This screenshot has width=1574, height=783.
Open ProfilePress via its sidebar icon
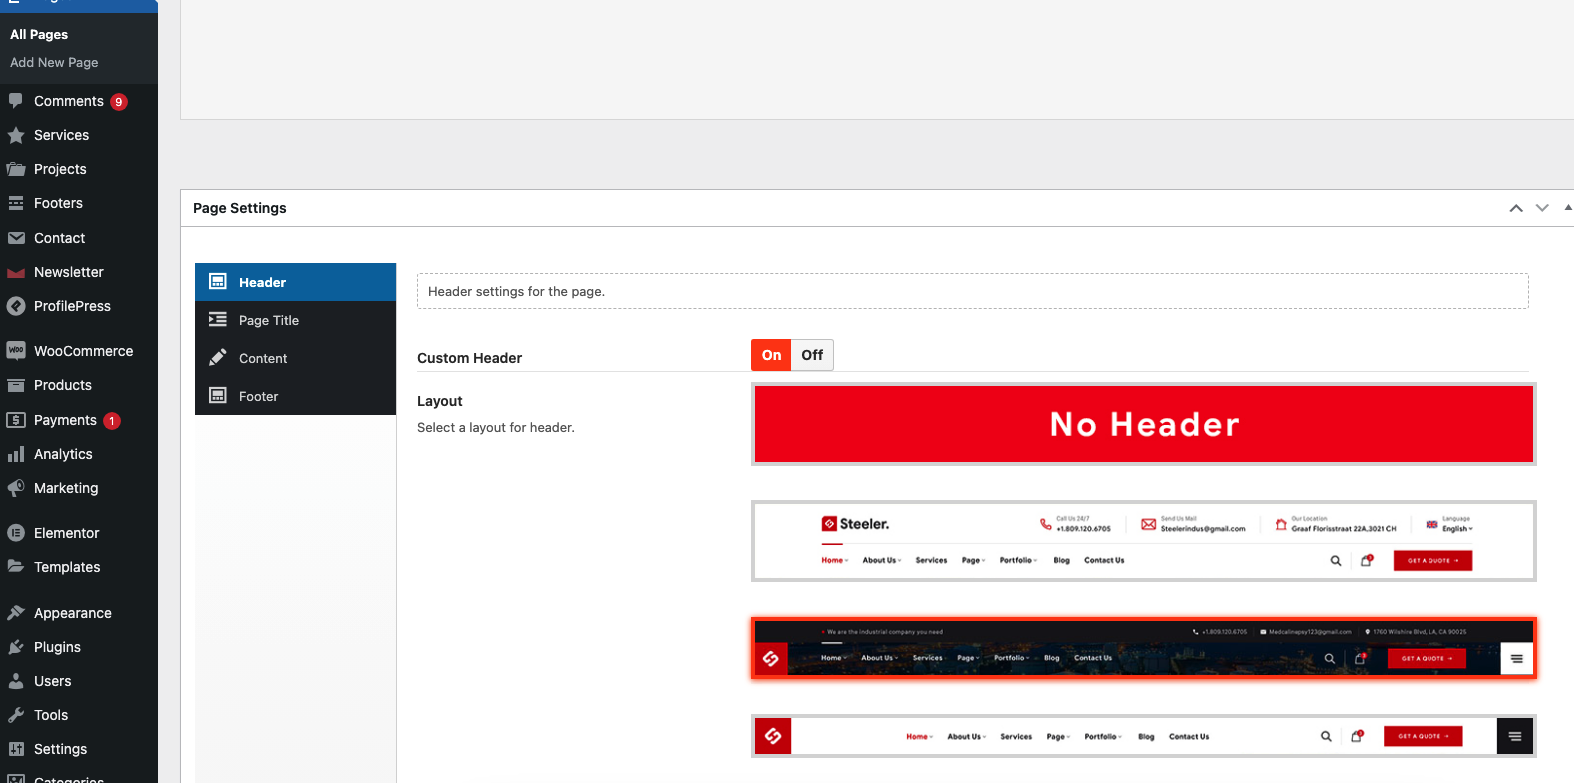pyautogui.click(x=16, y=306)
